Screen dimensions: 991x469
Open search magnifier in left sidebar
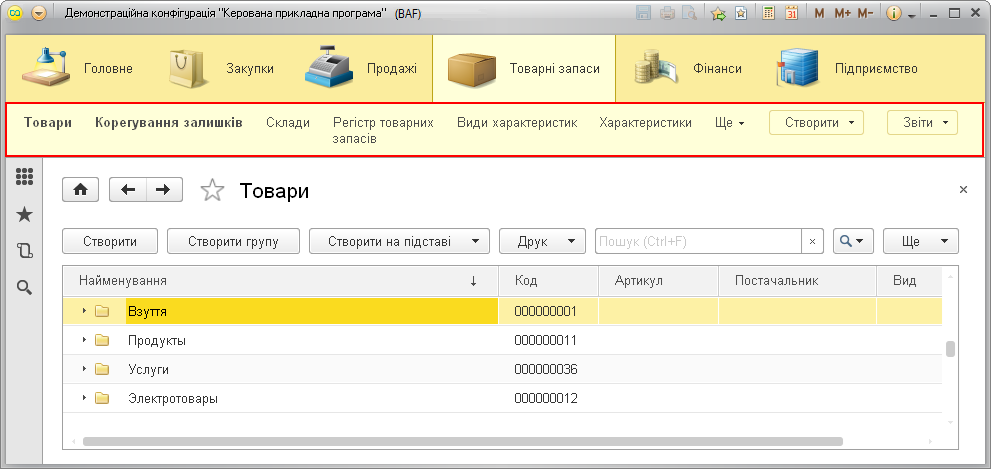[x=24, y=288]
